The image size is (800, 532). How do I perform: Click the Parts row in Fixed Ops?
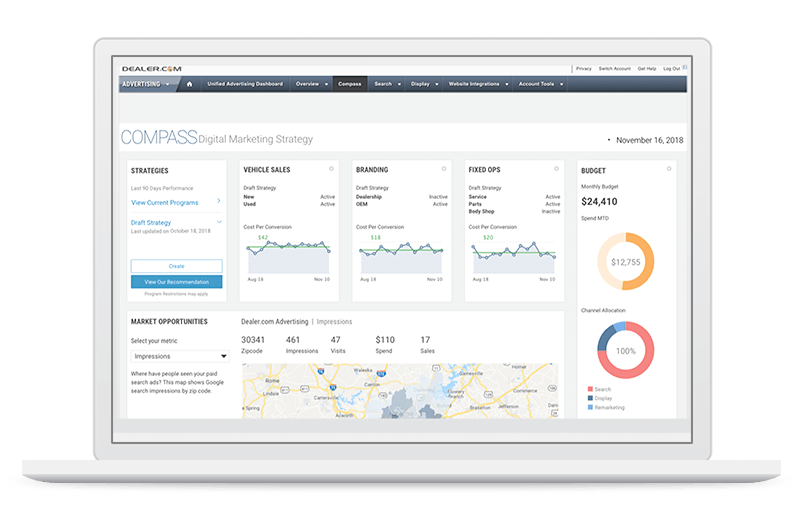[x=514, y=204]
